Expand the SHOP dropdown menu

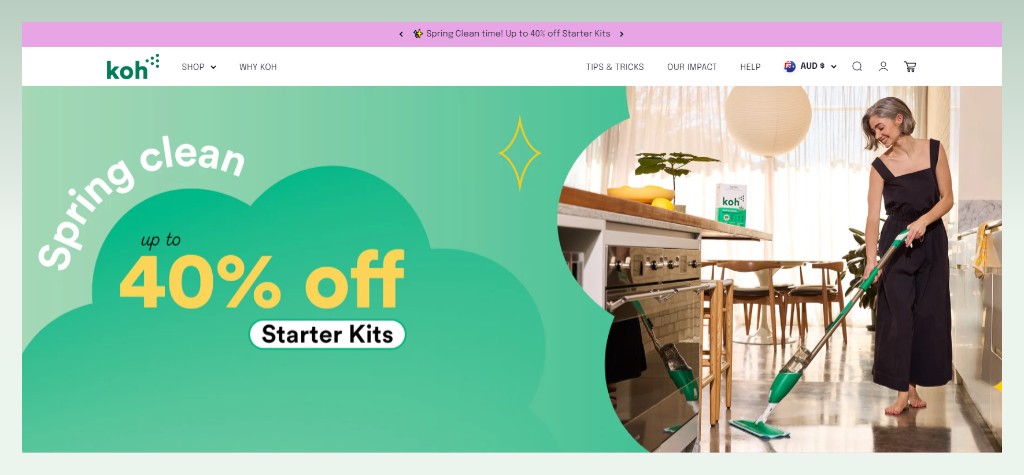pos(199,67)
